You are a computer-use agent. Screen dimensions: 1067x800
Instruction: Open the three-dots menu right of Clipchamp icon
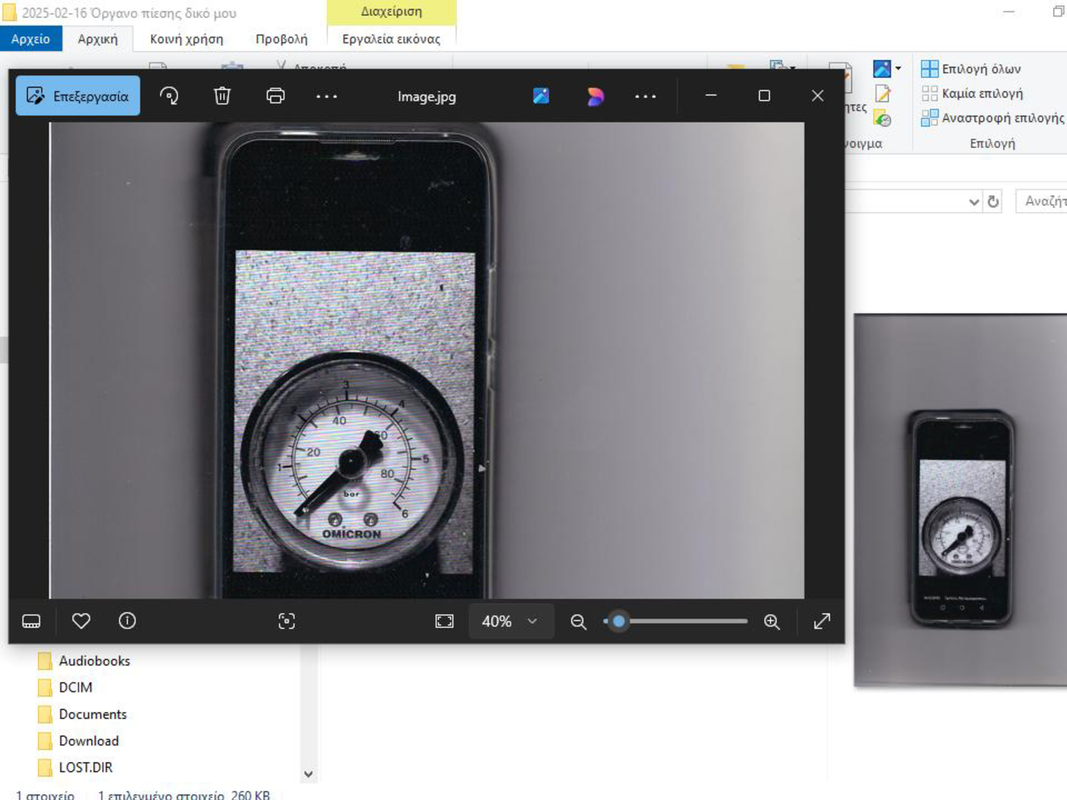pos(645,96)
